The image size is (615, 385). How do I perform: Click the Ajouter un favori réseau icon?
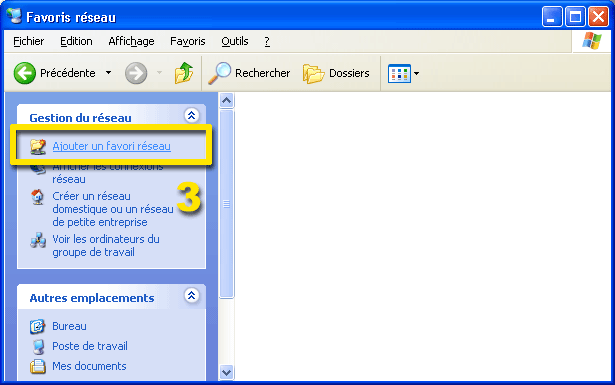click(x=38, y=147)
